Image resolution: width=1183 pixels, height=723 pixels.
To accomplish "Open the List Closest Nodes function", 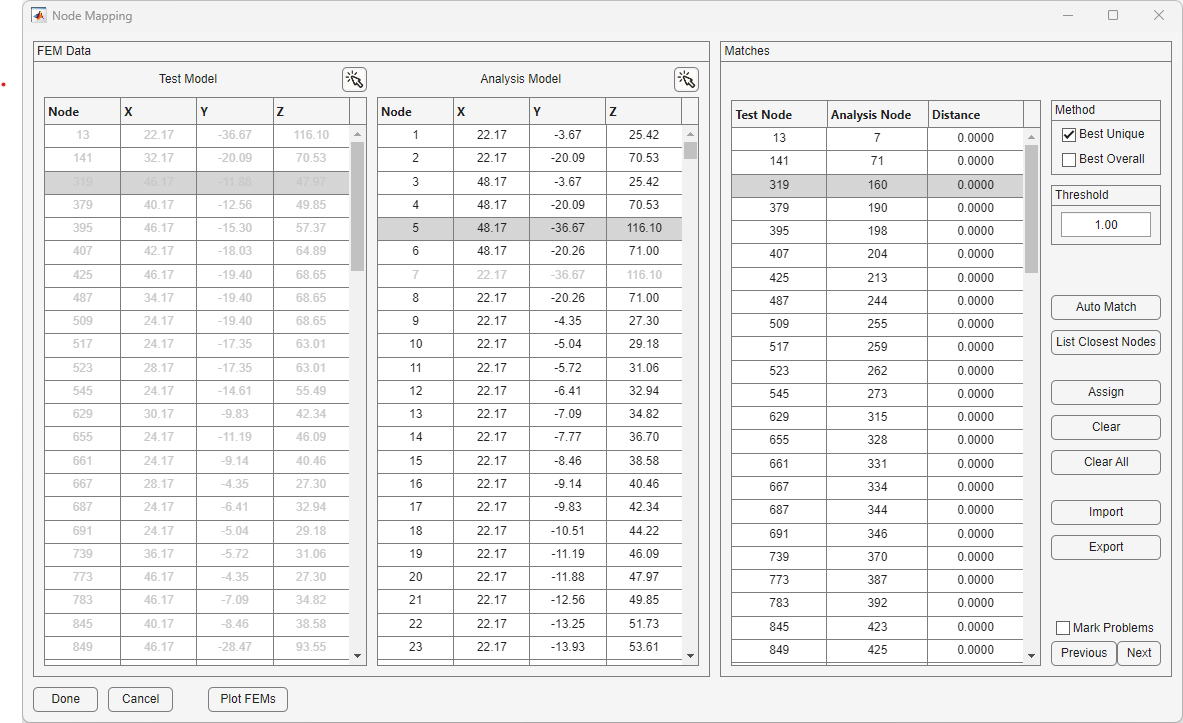I will pos(1105,342).
